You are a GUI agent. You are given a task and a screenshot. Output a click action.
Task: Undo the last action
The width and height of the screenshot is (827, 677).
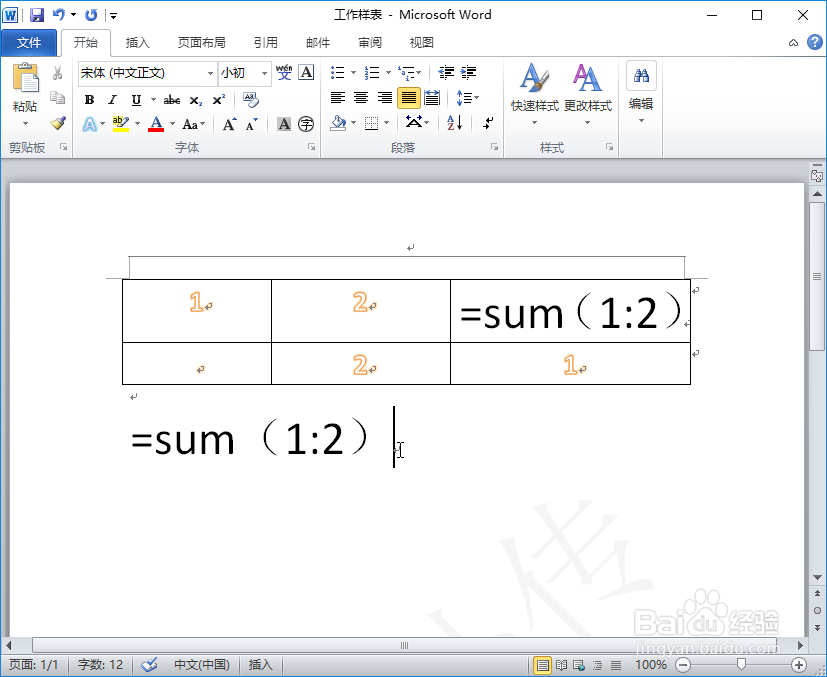[x=59, y=15]
